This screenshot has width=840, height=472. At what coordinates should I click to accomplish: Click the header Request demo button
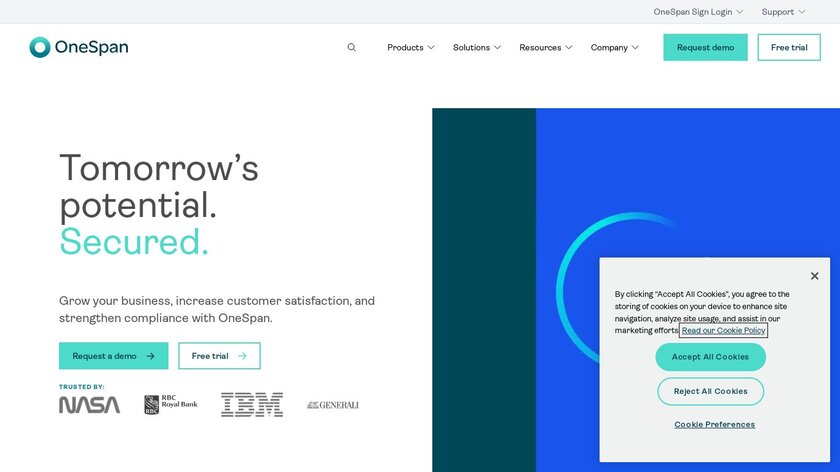(705, 47)
